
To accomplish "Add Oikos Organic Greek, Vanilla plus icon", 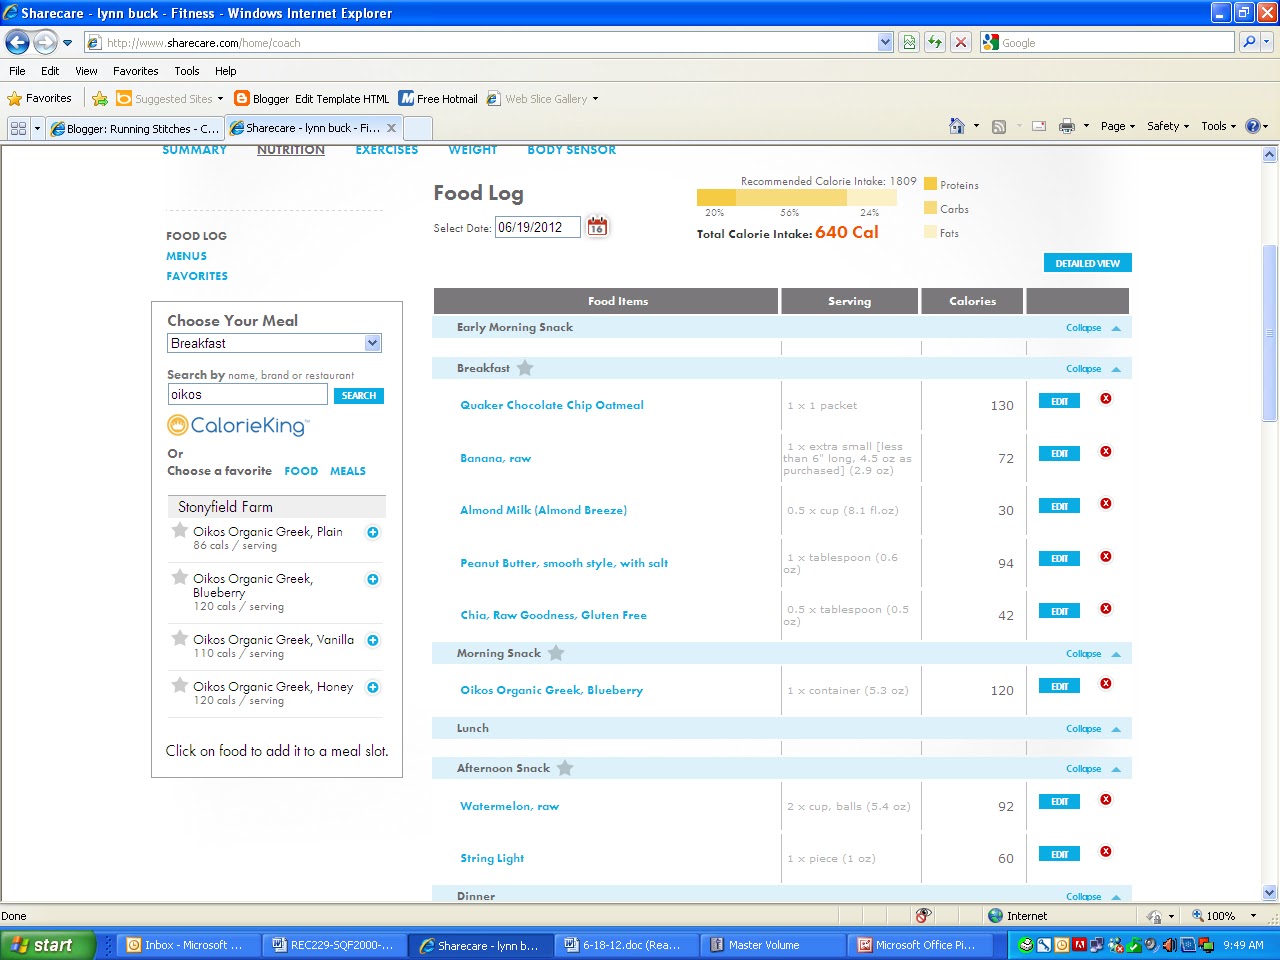I will tap(373, 640).
